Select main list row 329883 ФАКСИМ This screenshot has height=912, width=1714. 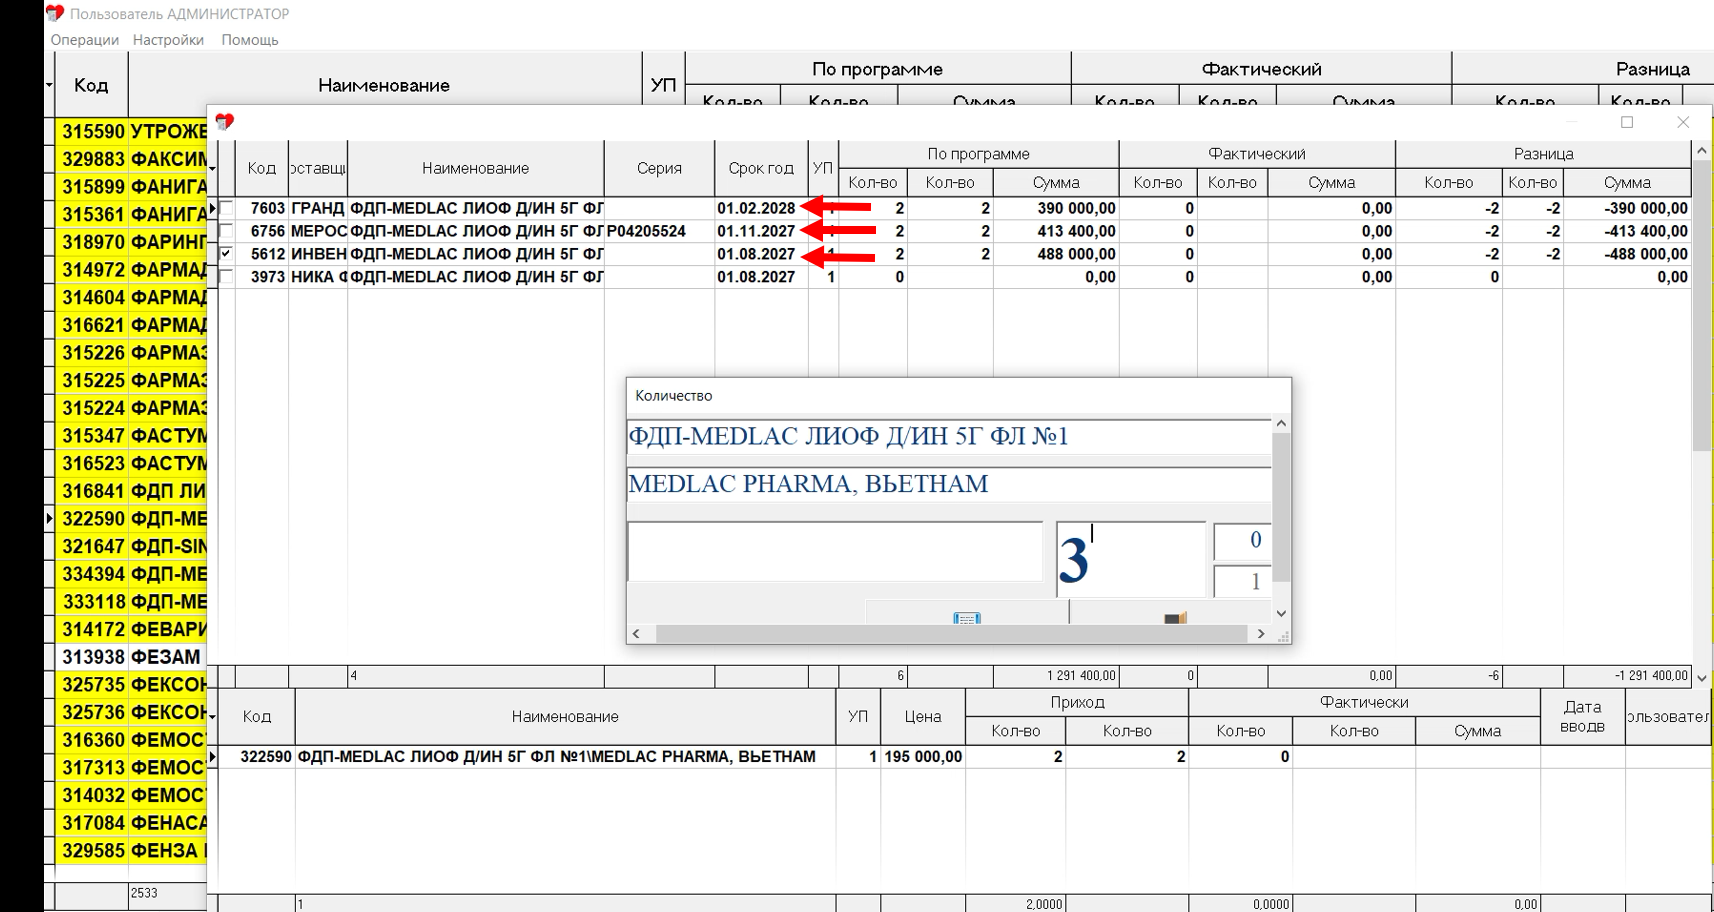pos(131,159)
